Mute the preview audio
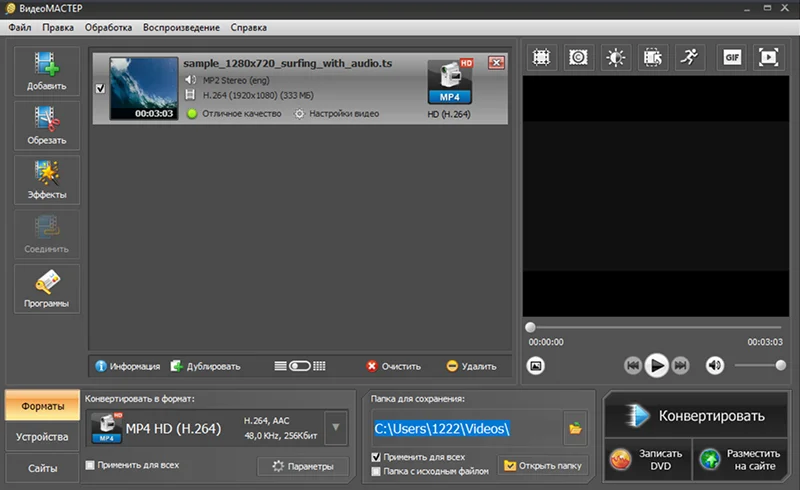 click(715, 365)
